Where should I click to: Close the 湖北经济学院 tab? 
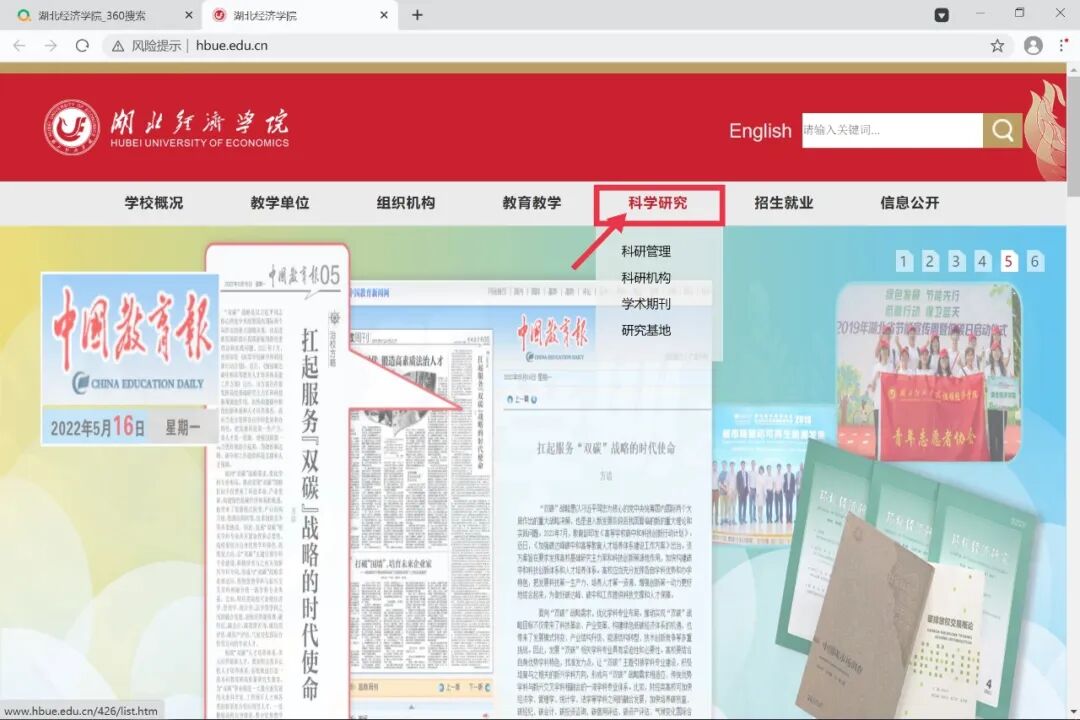click(x=384, y=14)
